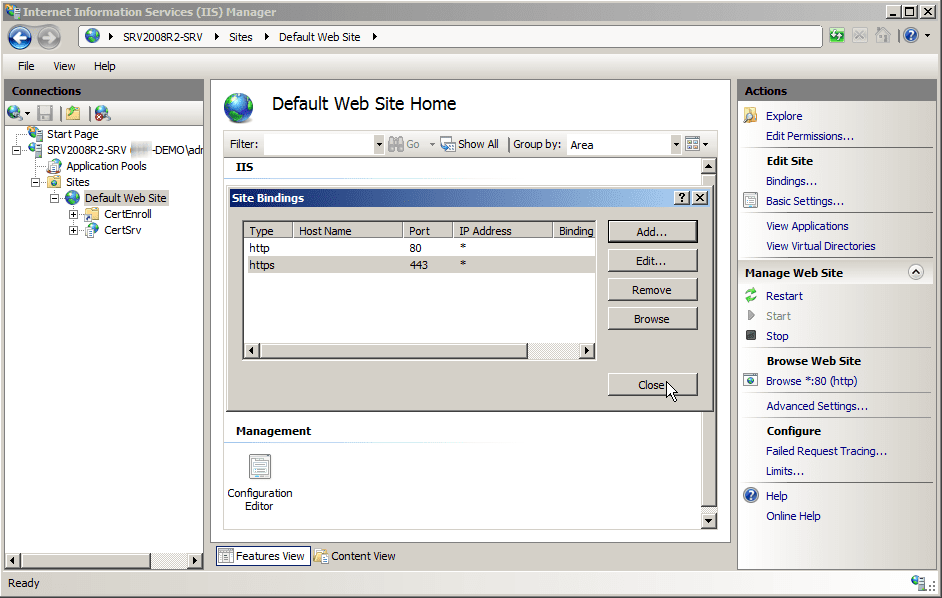Refresh page with green arrows icon
Screen dimensions: 942x598
point(836,35)
